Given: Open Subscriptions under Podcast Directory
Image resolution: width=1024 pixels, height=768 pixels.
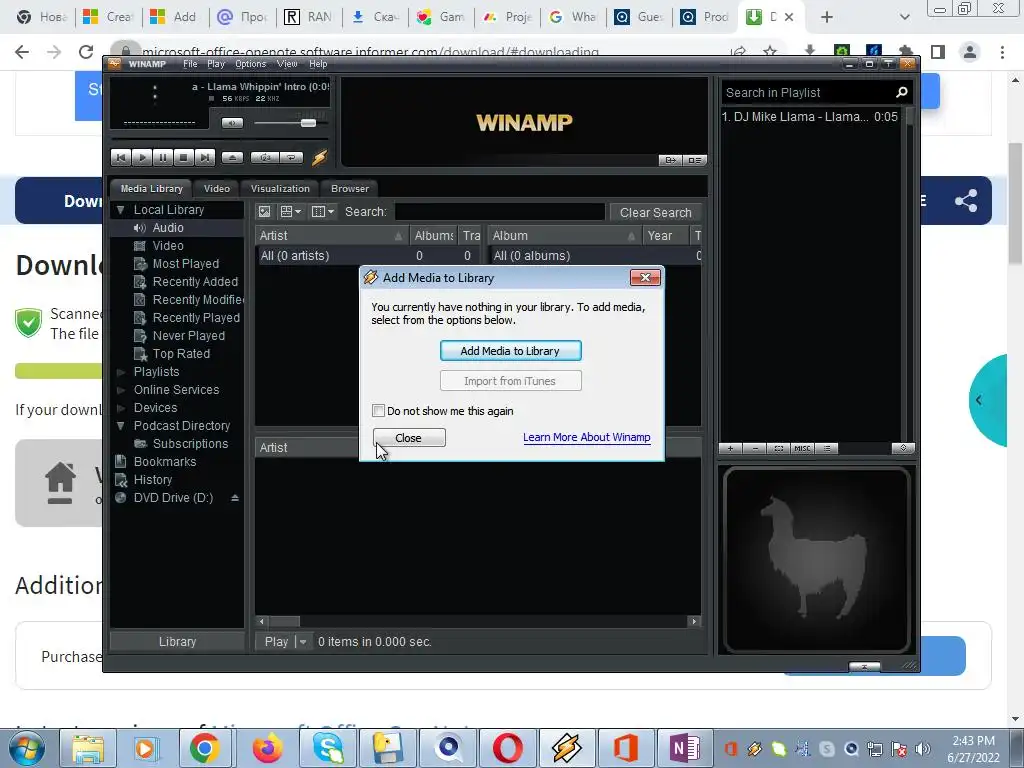Looking at the screenshot, I should 190,444.
